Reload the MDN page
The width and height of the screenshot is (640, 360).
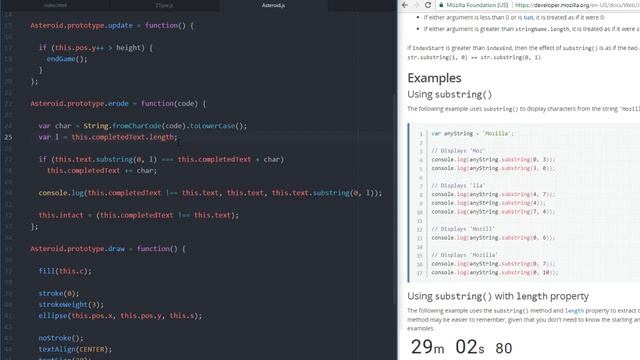428,5
